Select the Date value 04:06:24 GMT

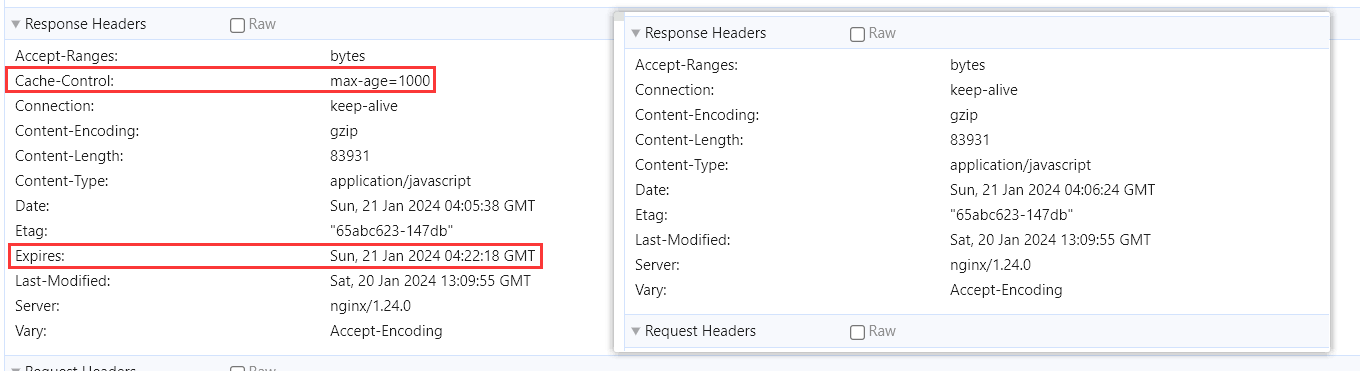tap(1052, 190)
